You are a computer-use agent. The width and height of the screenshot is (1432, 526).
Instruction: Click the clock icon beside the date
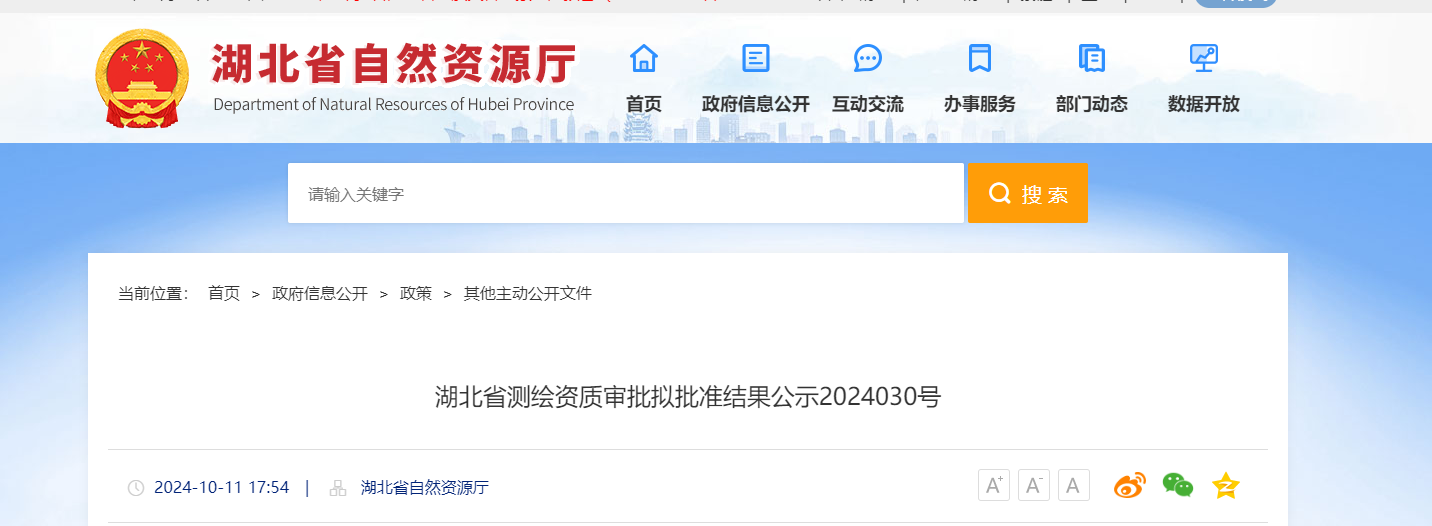click(136, 488)
